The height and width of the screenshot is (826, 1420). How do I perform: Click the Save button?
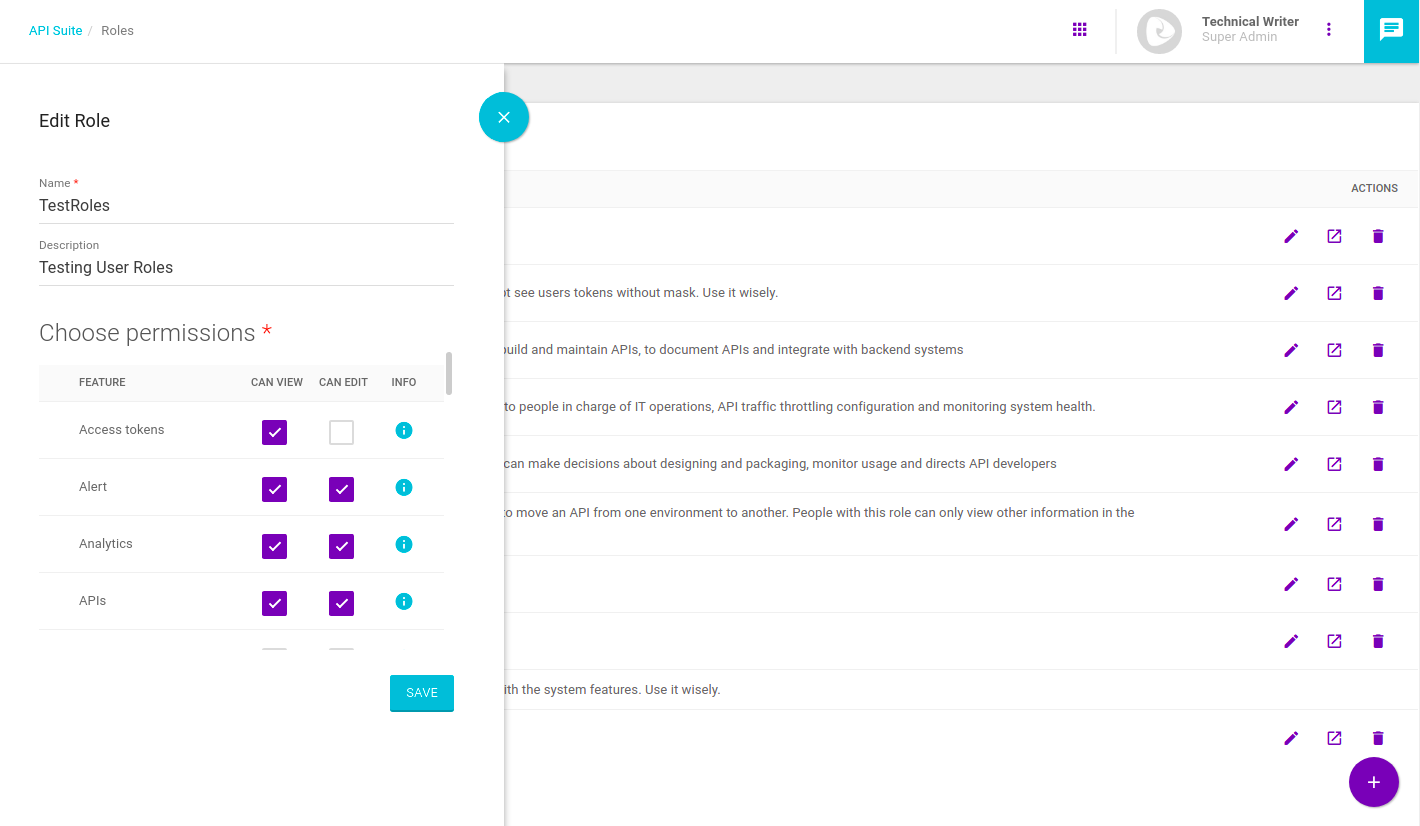pyautogui.click(x=421, y=693)
